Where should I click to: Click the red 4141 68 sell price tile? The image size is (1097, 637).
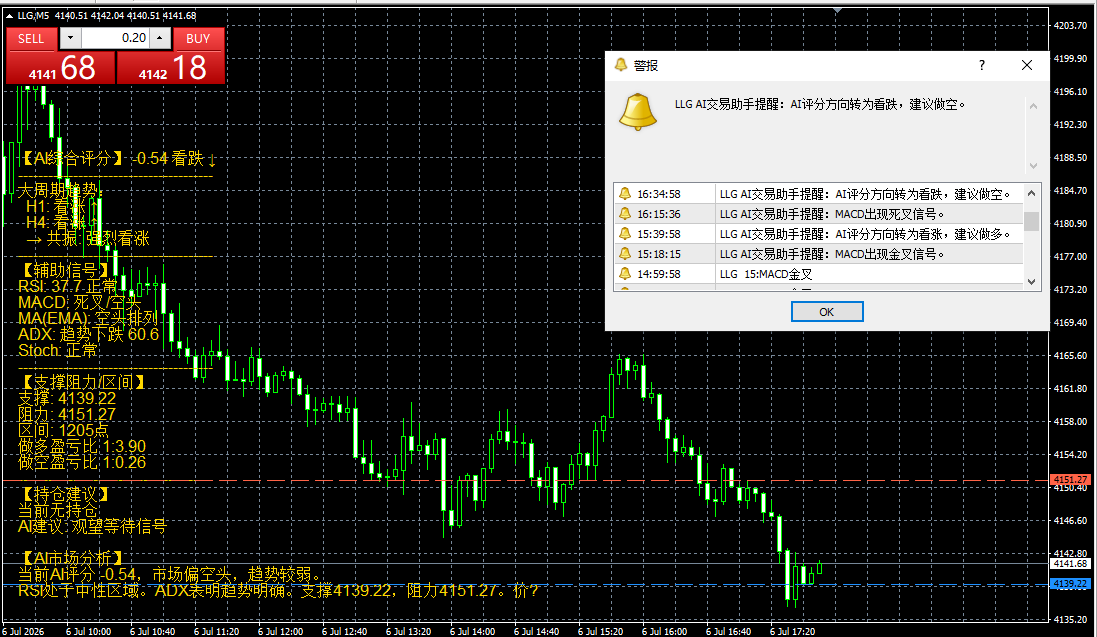(61, 68)
